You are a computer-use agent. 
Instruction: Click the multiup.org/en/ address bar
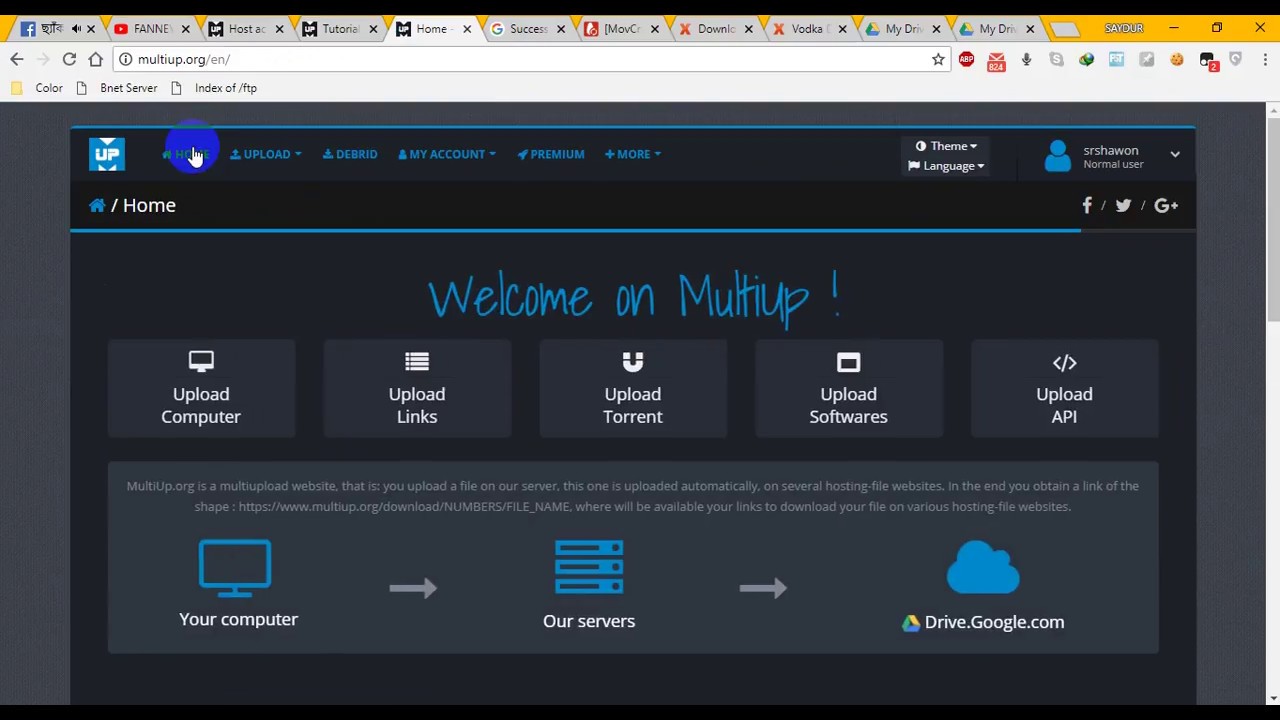[530, 60]
